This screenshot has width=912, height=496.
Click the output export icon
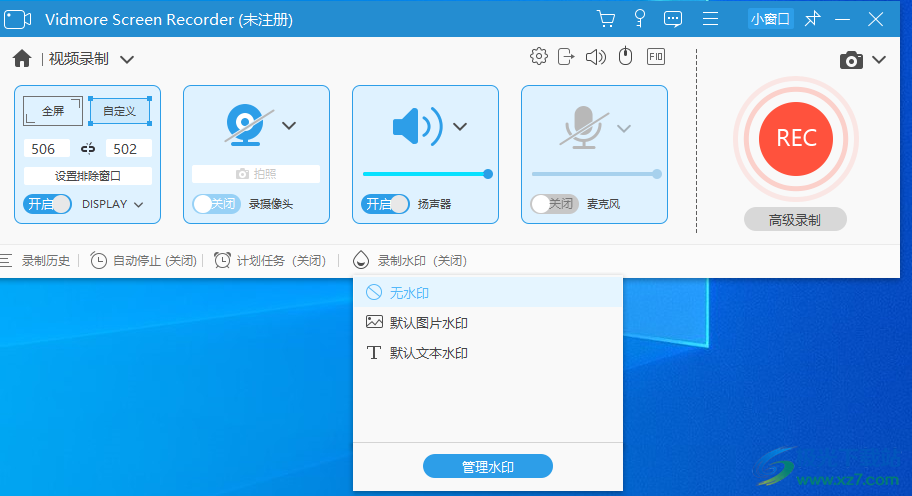click(x=566, y=56)
